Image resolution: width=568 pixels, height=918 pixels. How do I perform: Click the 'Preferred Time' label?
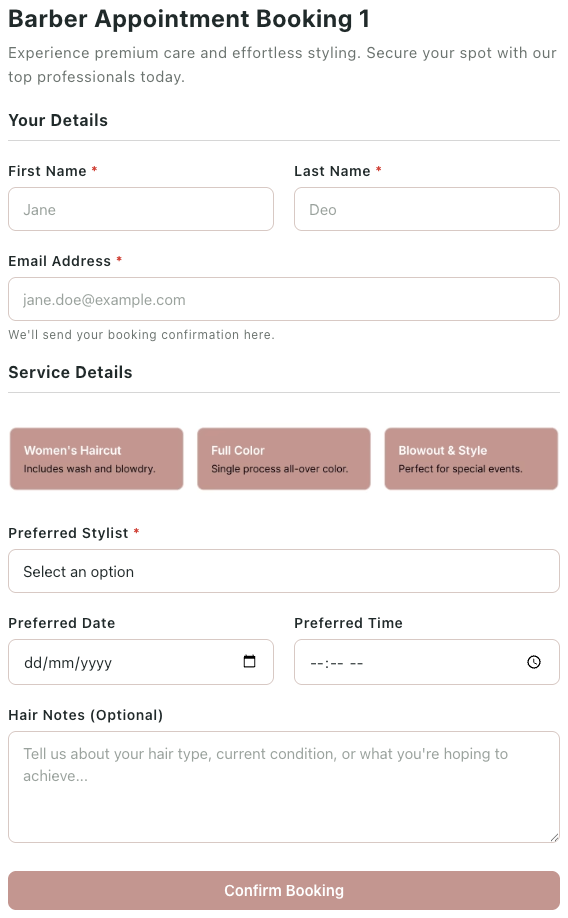tap(348, 623)
